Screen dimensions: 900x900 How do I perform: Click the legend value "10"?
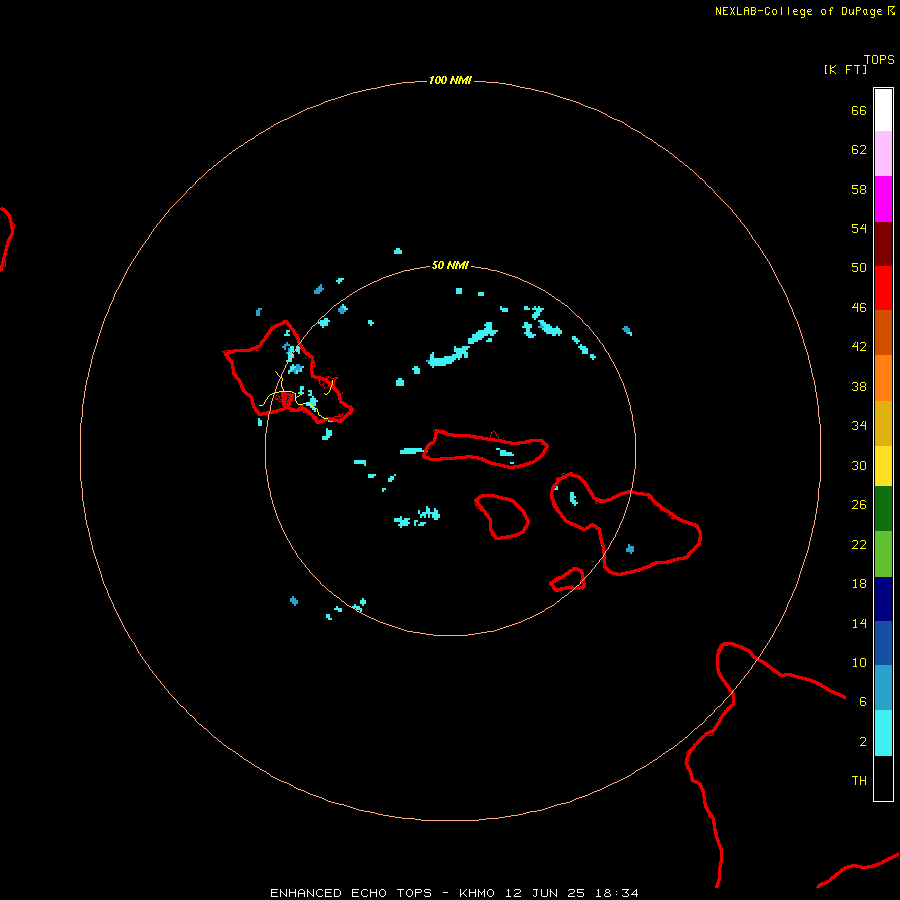pyautogui.click(x=859, y=663)
